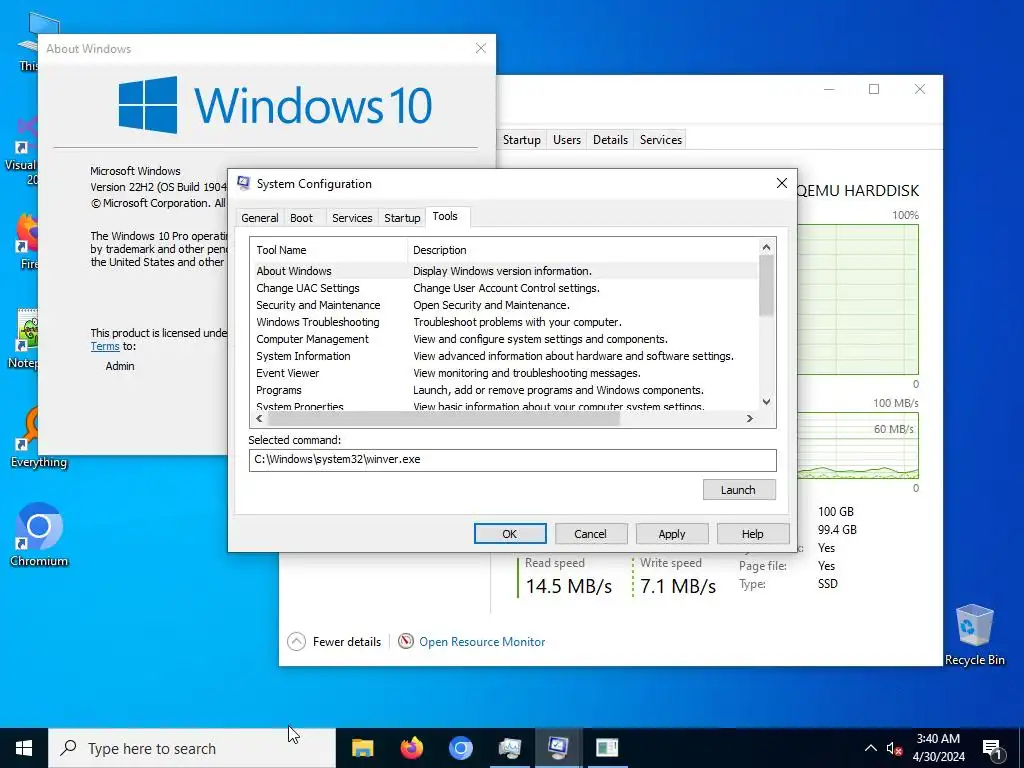Switch to Task Manager taskbar icon

click(509, 748)
